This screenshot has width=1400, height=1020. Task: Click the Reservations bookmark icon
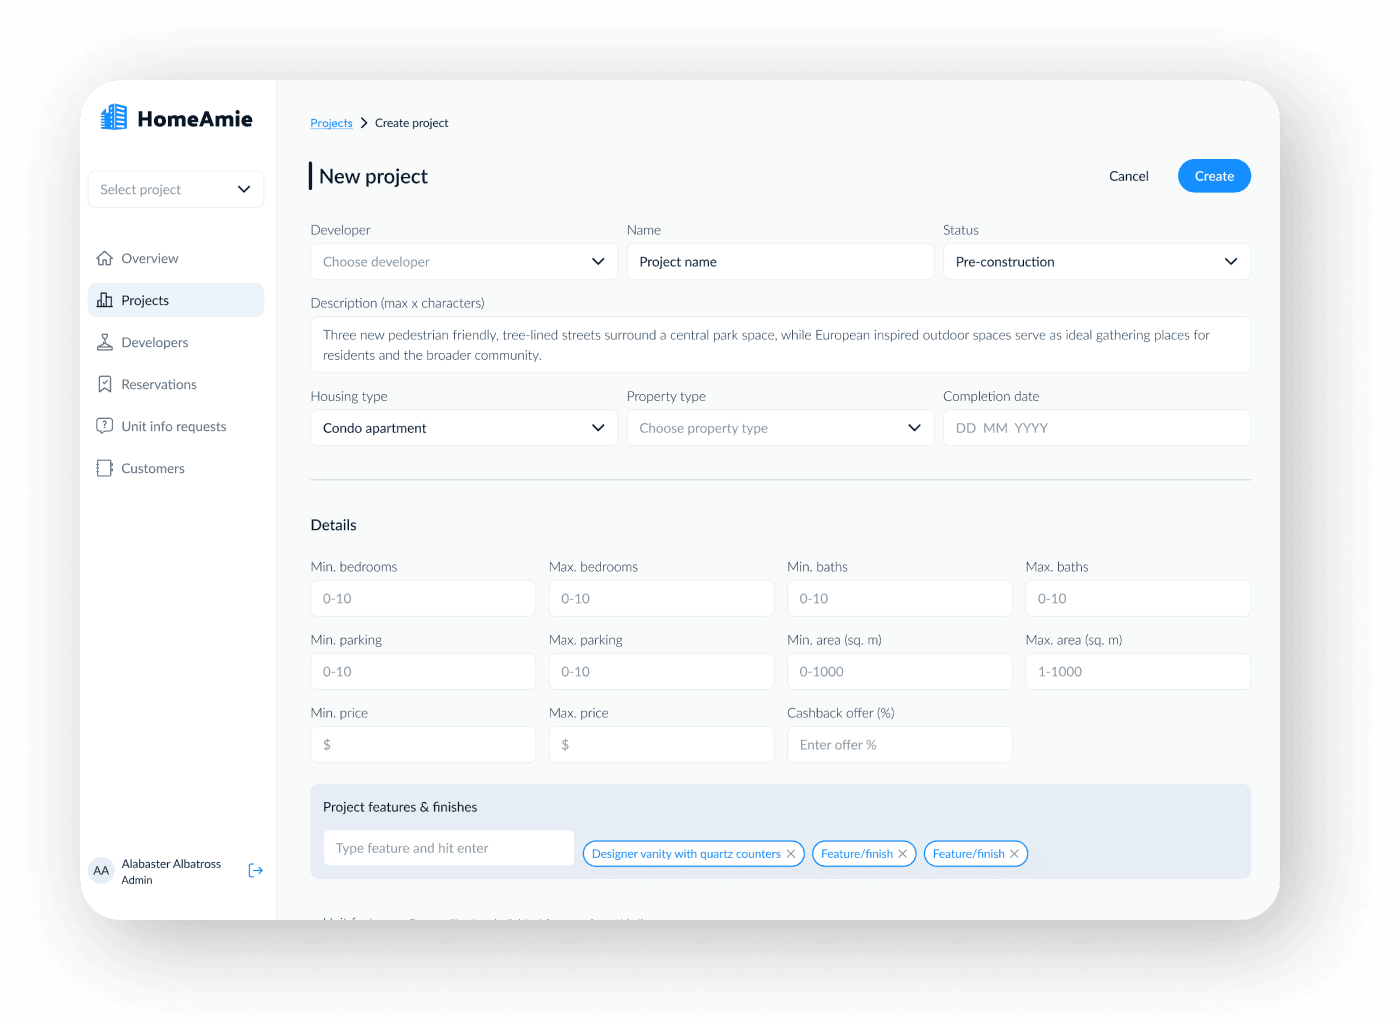coord(105,383)
